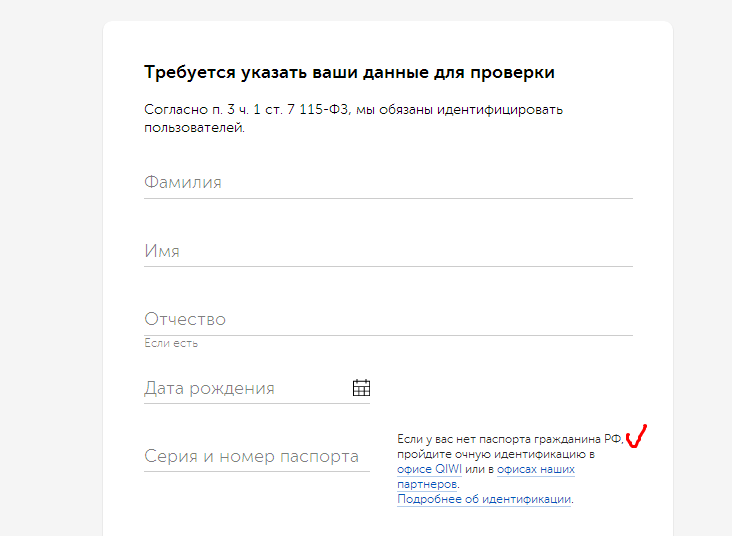The height and width of the screenshot is (536, 732).
Task: Activate the Дата рождения field
Action: (x=245, y=388)
